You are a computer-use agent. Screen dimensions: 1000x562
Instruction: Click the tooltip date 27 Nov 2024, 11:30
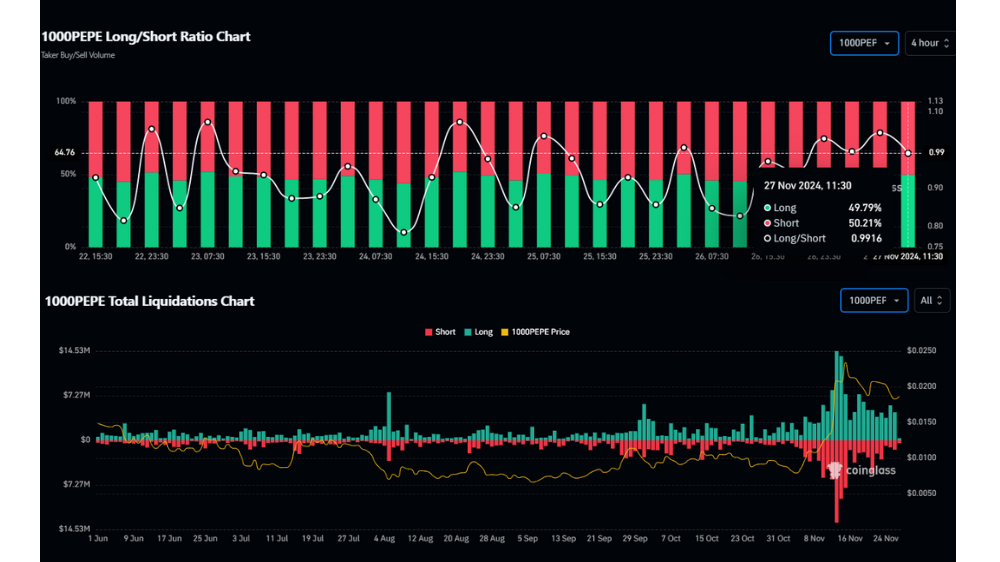coord(807,186)
